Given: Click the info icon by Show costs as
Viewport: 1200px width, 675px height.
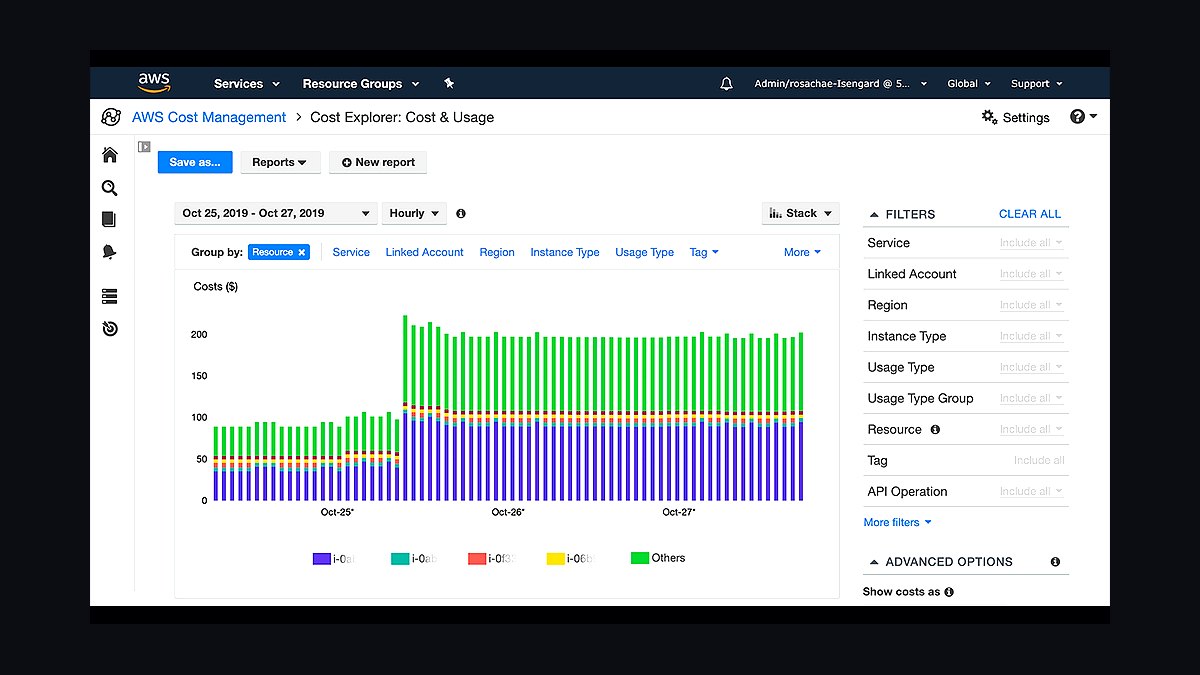Looking at the screenshot, I should (x=949, y=592).
